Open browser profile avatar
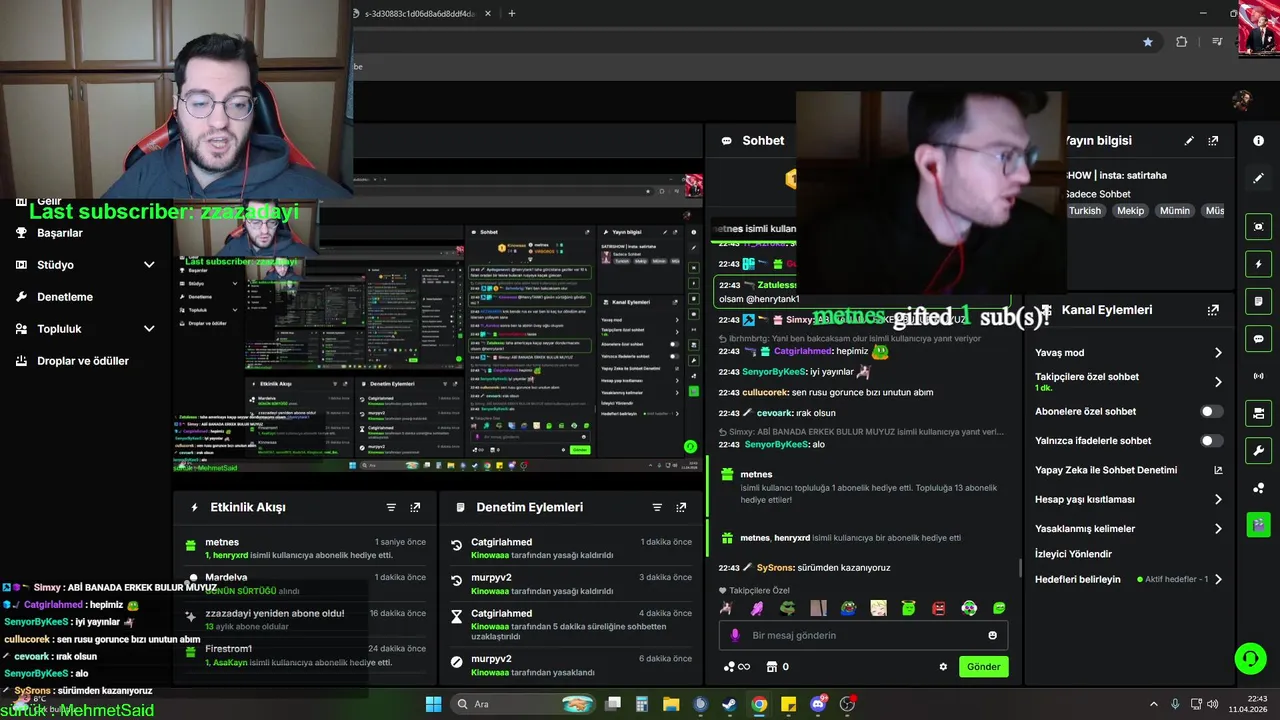This screenshot has height=720, width=1280. tap(1242, 100)
